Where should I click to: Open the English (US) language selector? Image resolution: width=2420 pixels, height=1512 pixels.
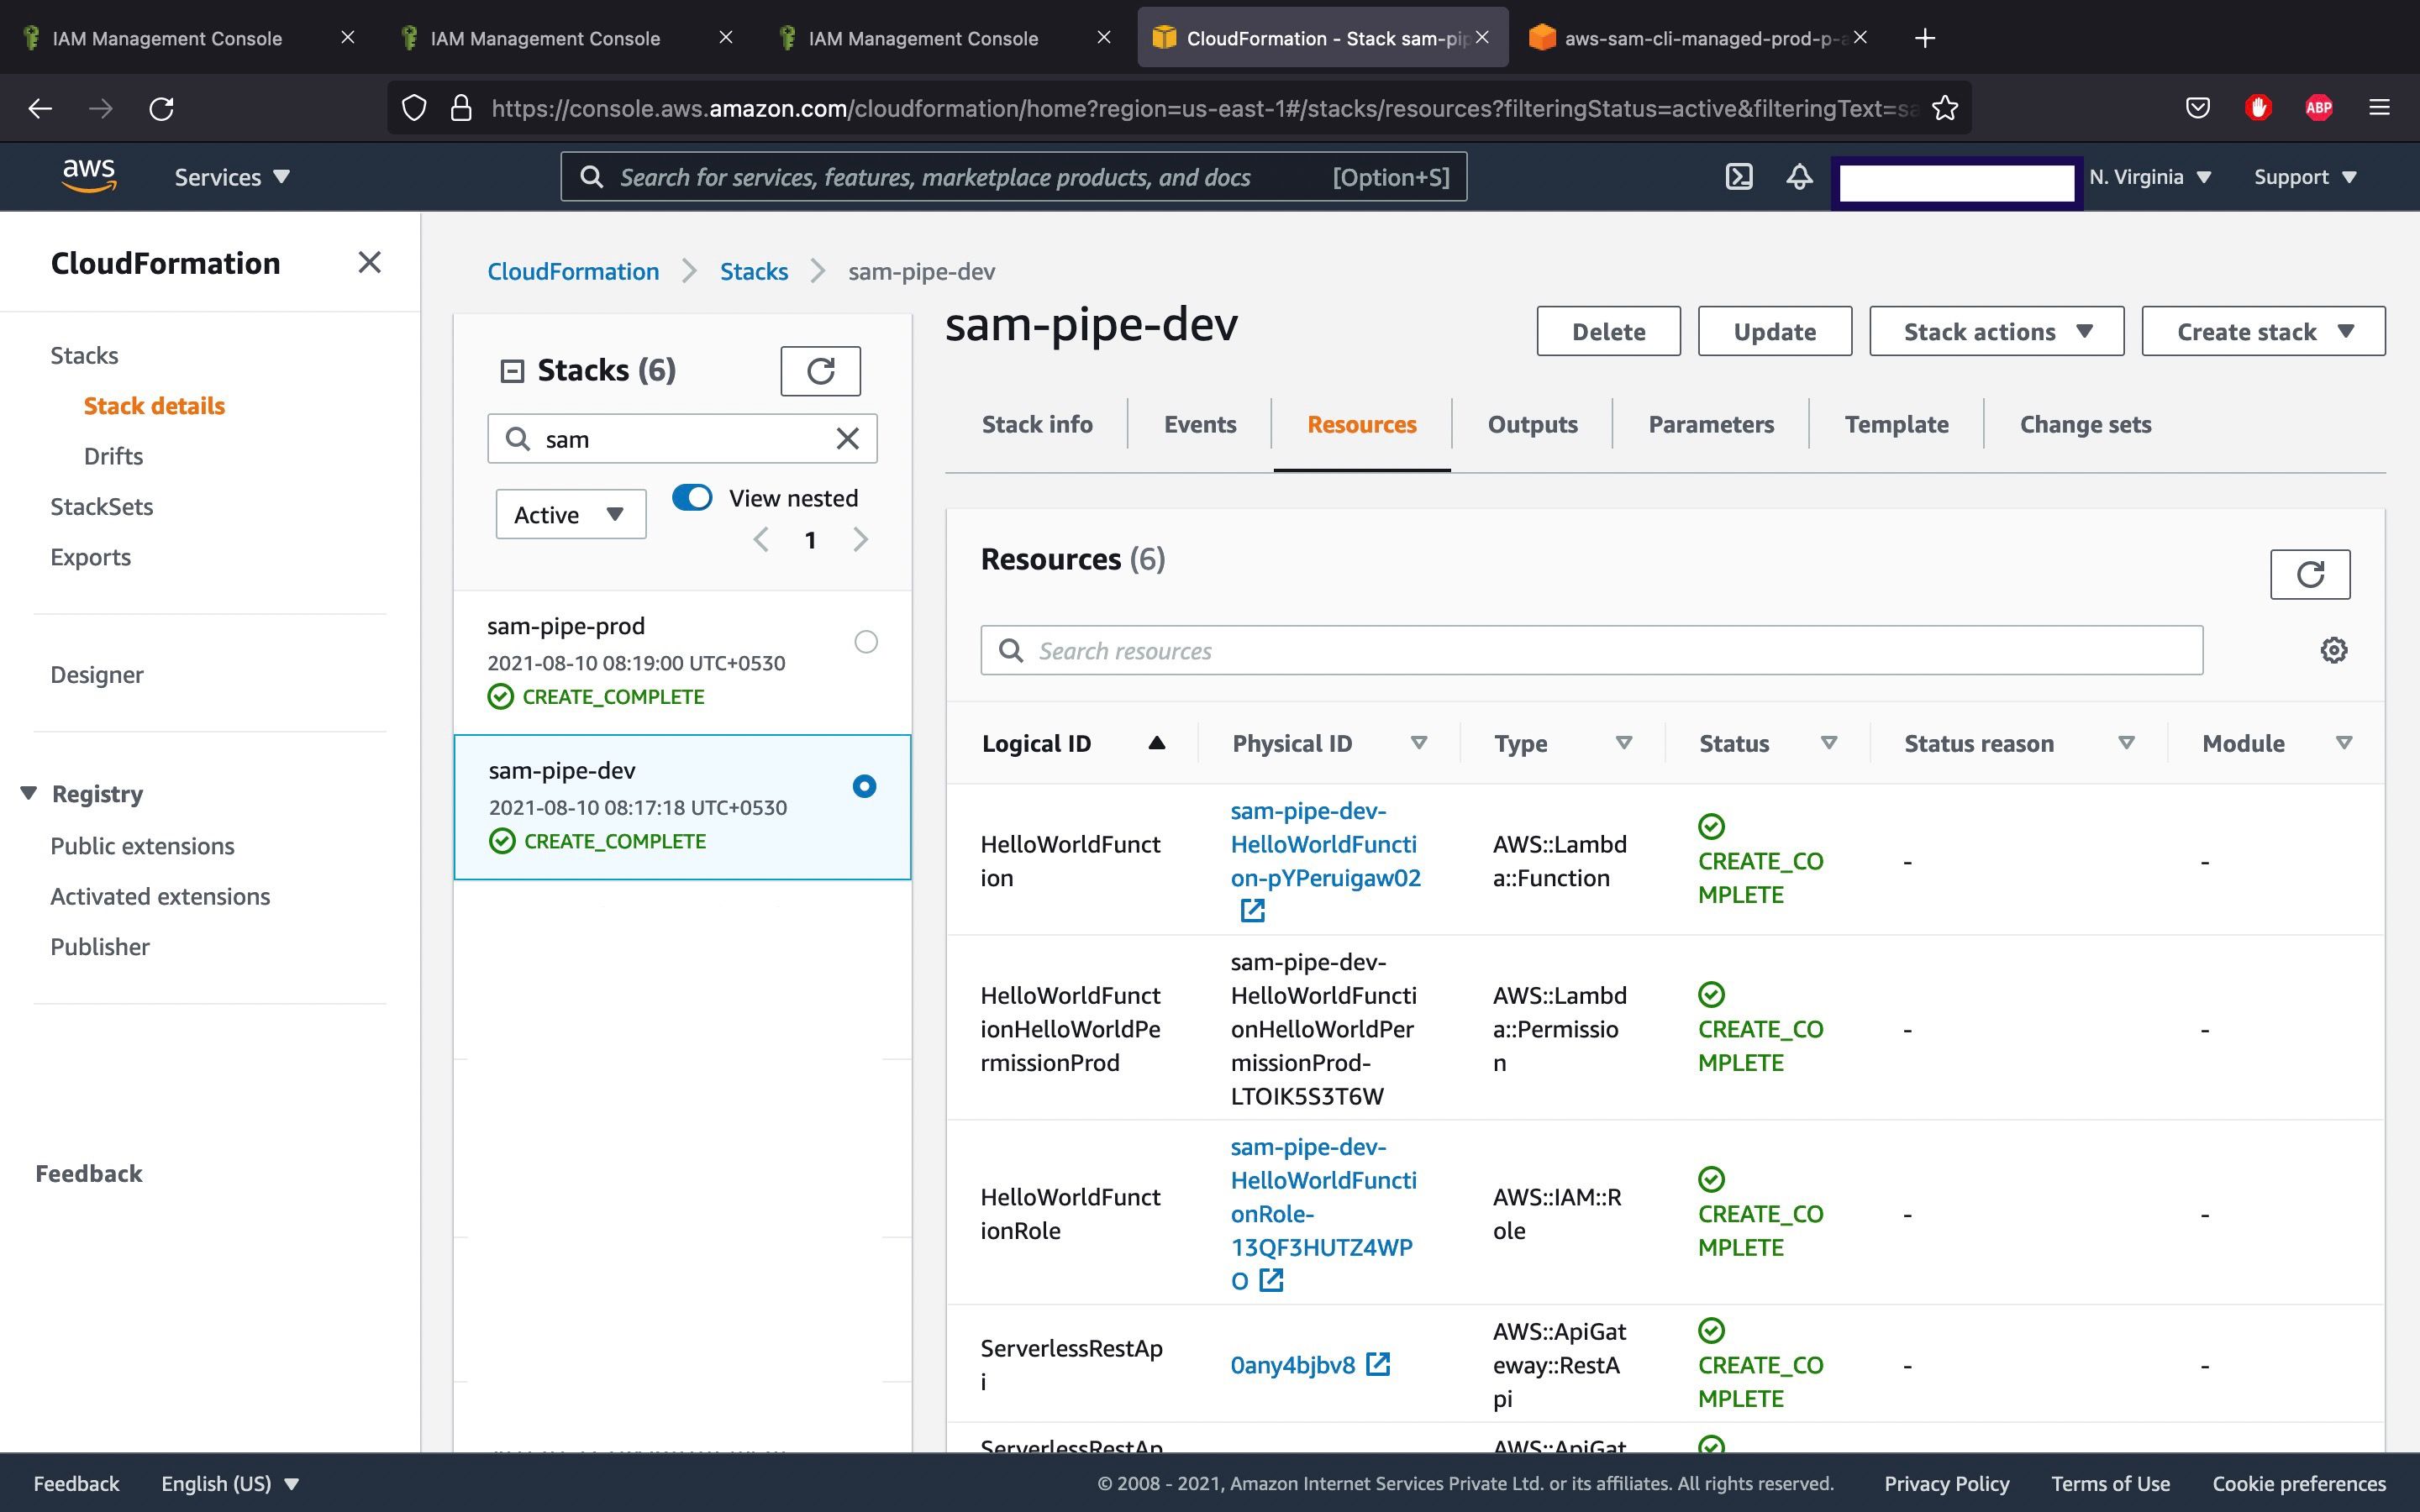click(230, 1483)
